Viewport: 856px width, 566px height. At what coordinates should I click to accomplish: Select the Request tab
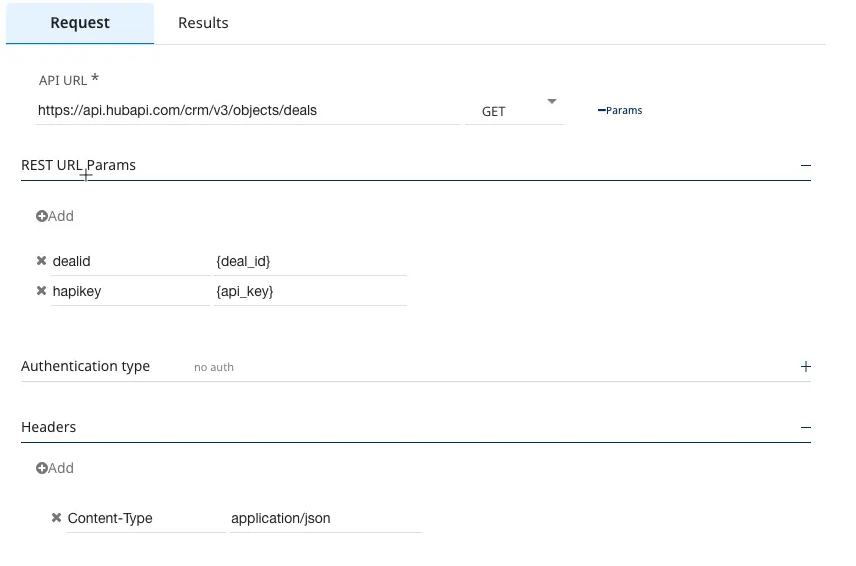point(80,23)
